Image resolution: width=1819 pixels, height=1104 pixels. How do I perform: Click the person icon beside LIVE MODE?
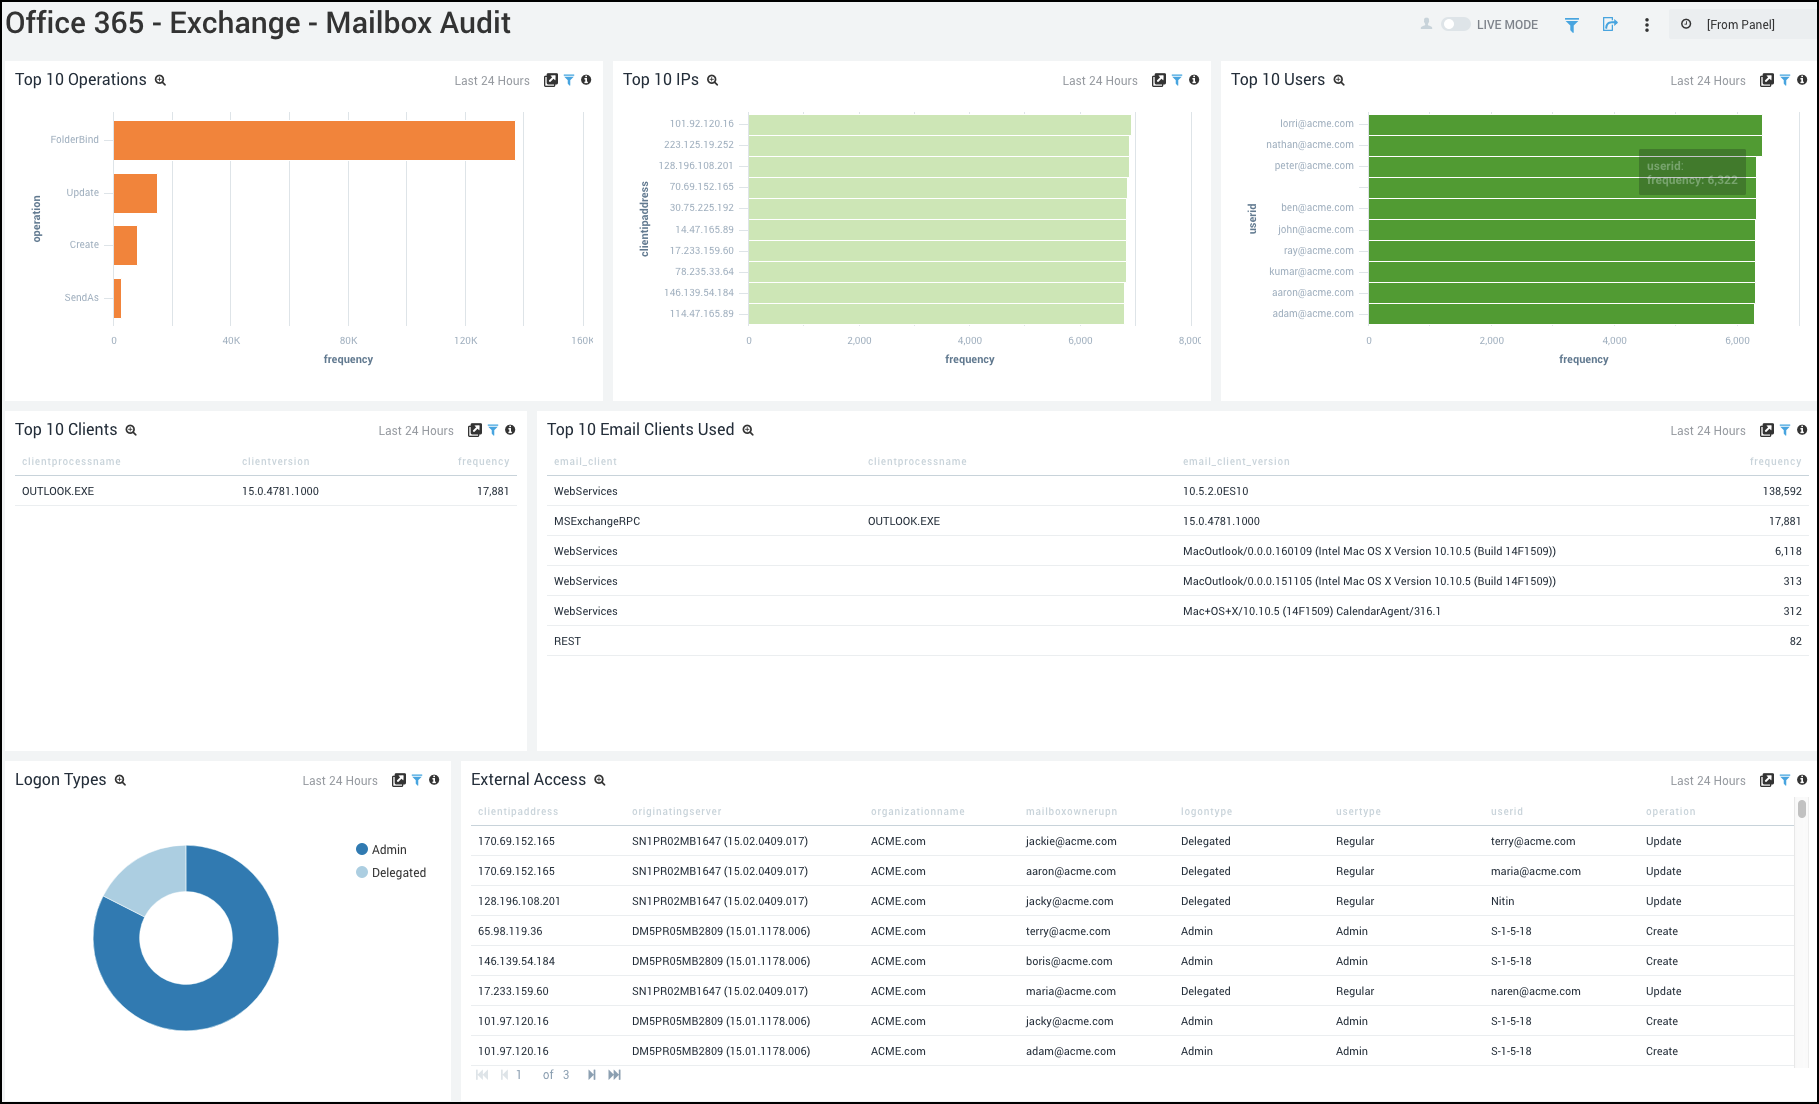[x=1426, y=24]
